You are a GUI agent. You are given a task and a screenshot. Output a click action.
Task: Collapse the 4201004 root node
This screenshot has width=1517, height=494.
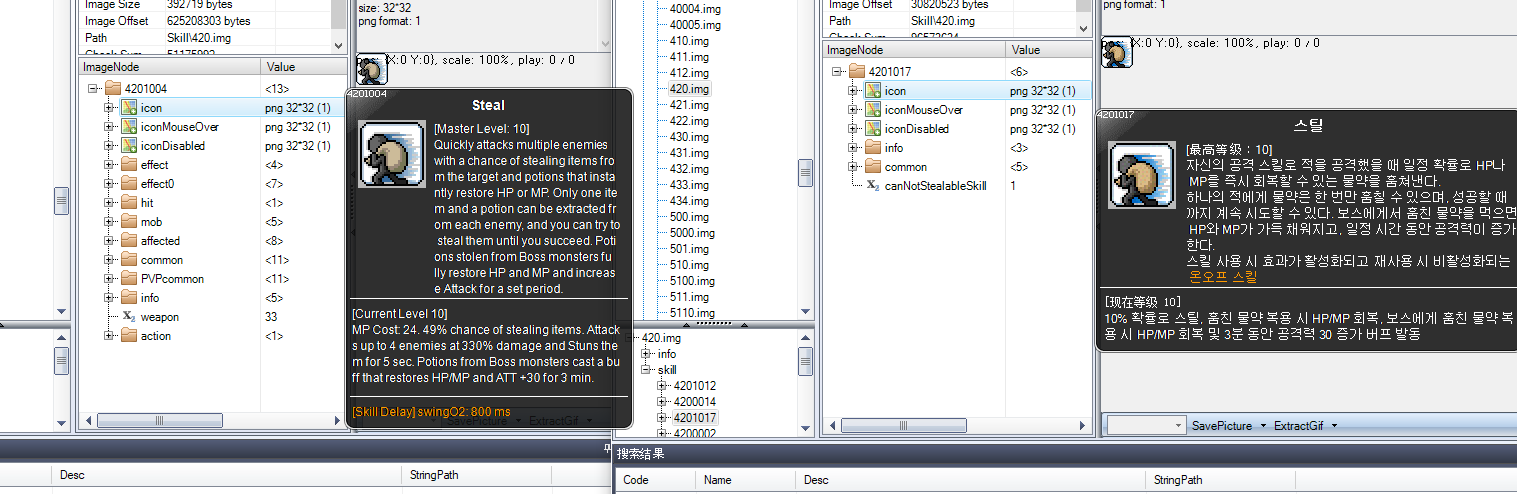click(92, 89)
